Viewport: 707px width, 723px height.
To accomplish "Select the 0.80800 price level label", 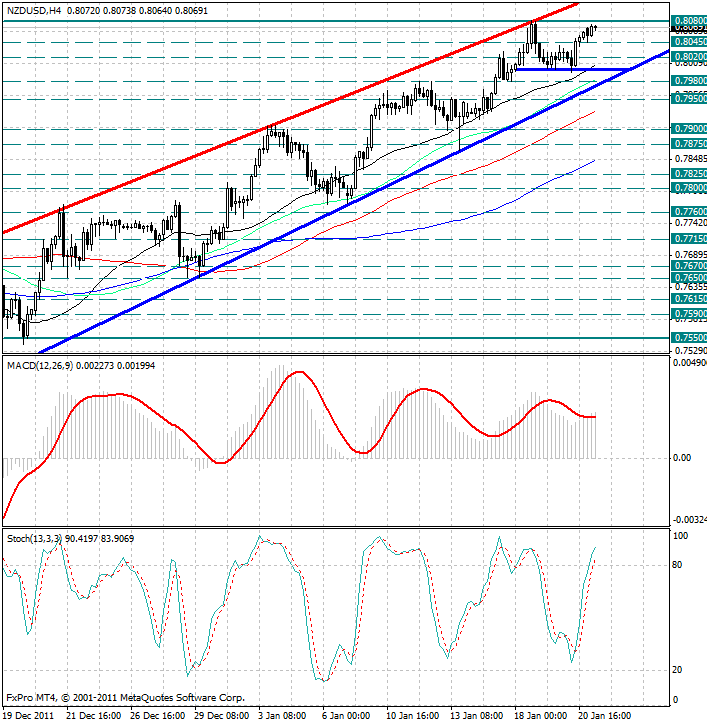I will click(689, 21).
